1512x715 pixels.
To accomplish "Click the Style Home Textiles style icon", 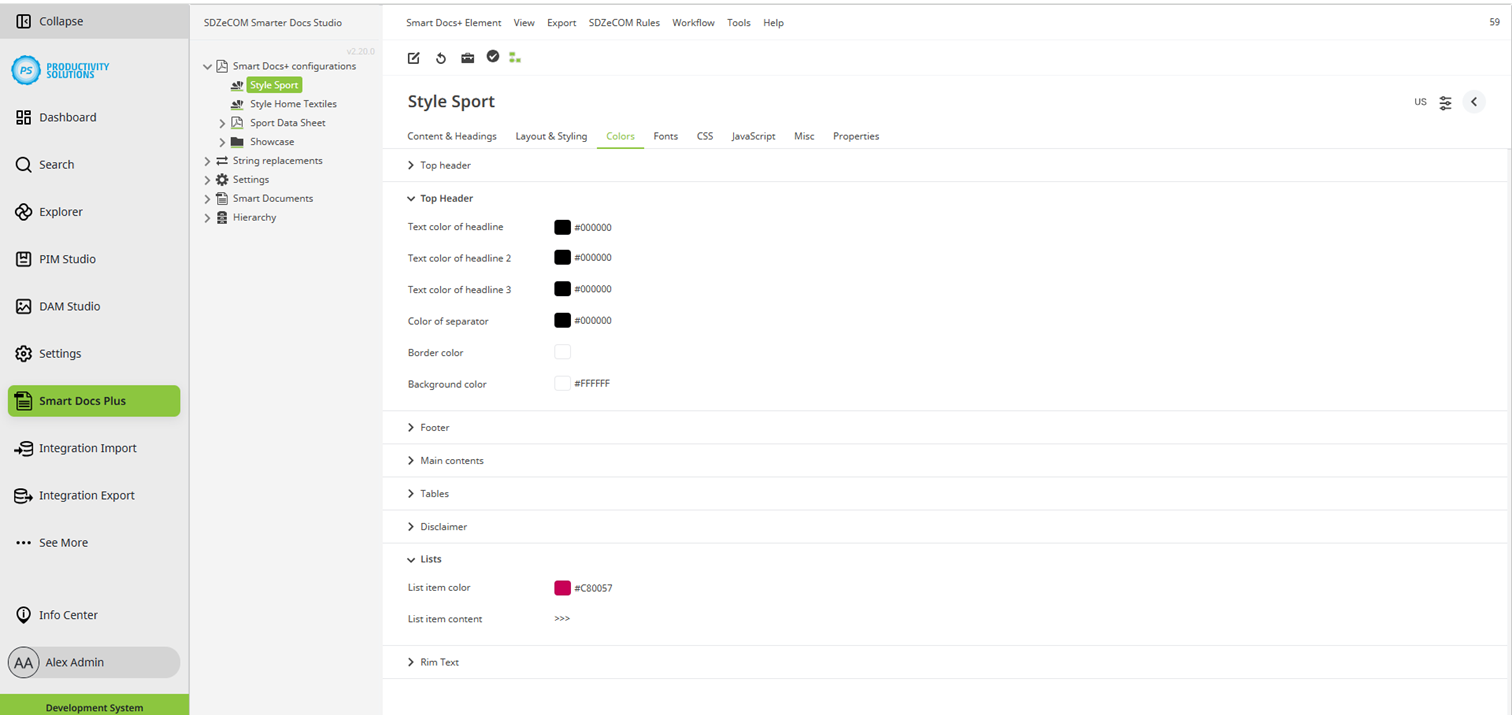I will pos(237,104).
